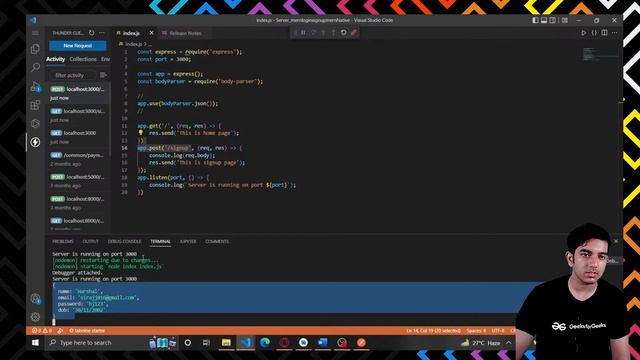The height and width of the screenshot is (360, 640).
Task: Open Microsoft Edge from the taskbar
Action: (265, 343)
